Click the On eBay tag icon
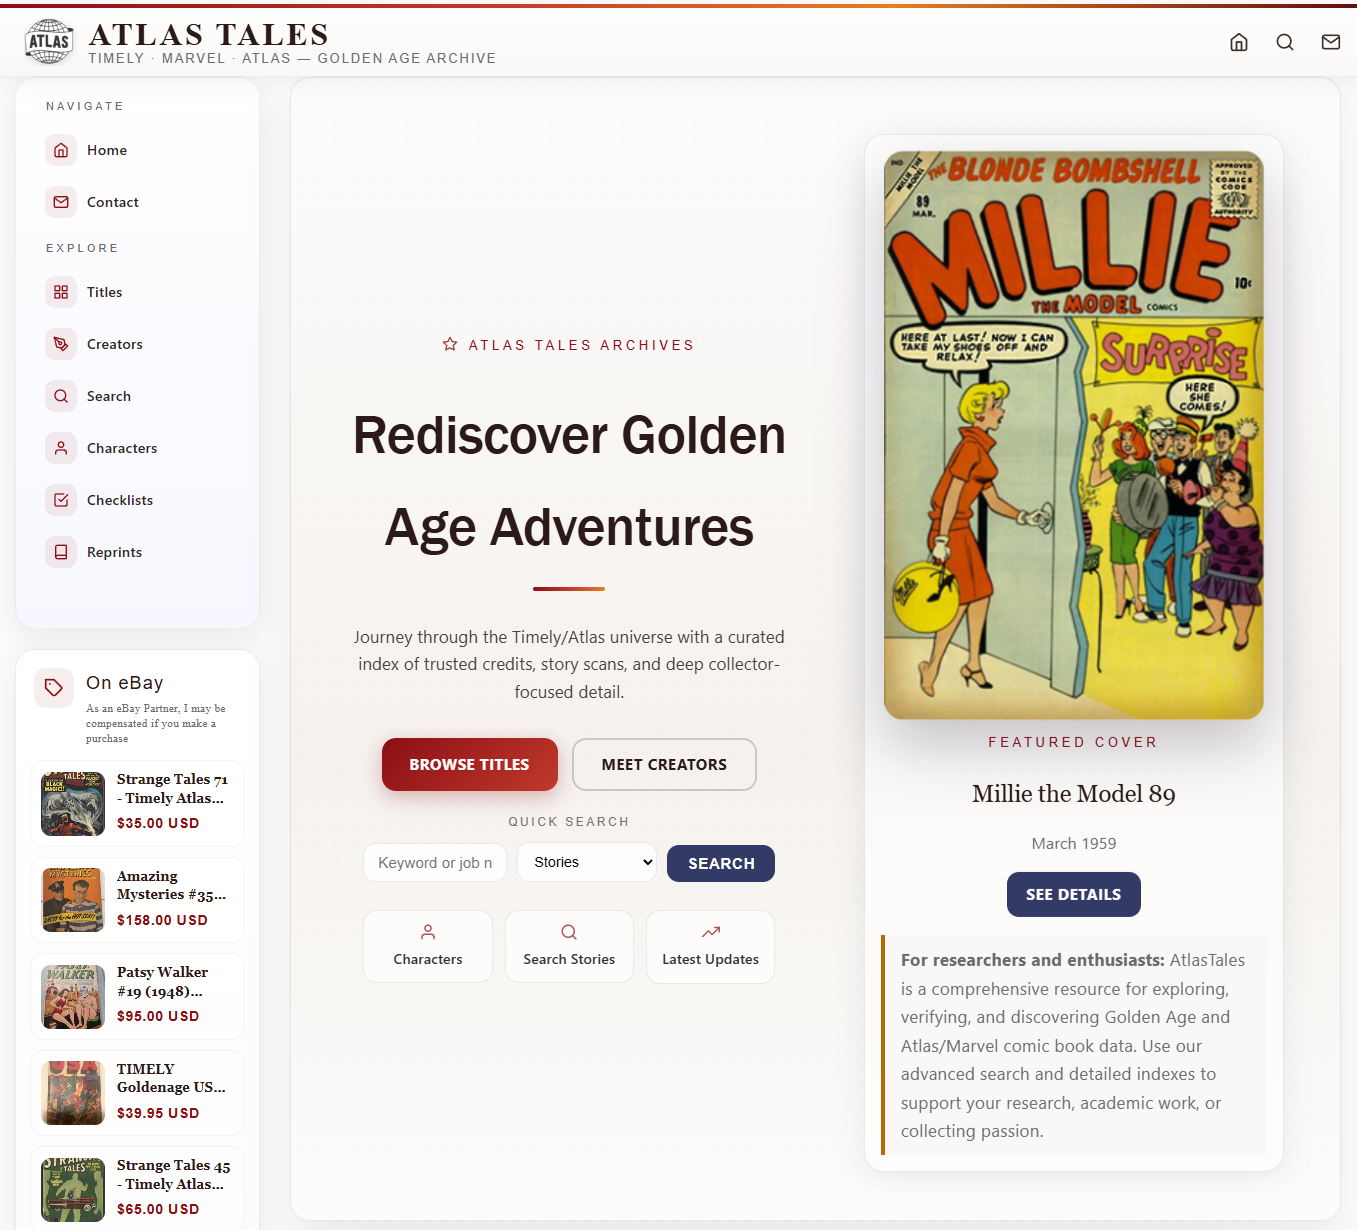 coord(53,688)
